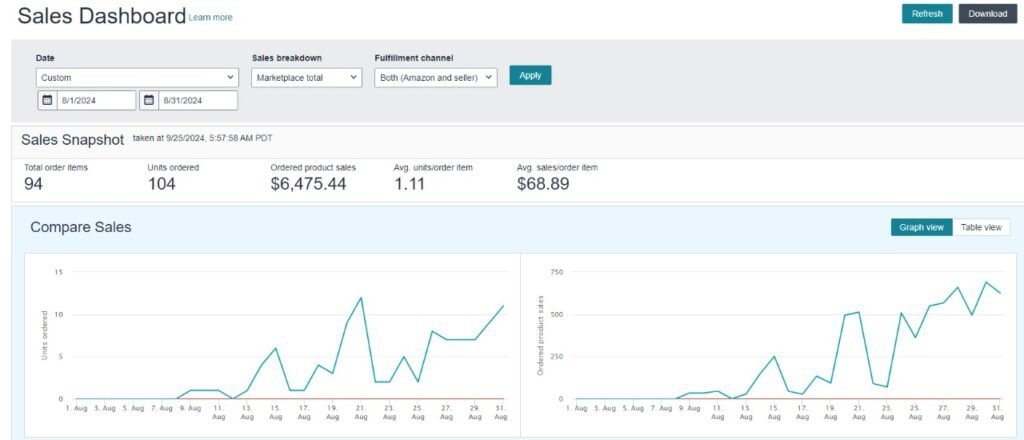
Task: Switch to Graph view
Action: coord(921,227)
